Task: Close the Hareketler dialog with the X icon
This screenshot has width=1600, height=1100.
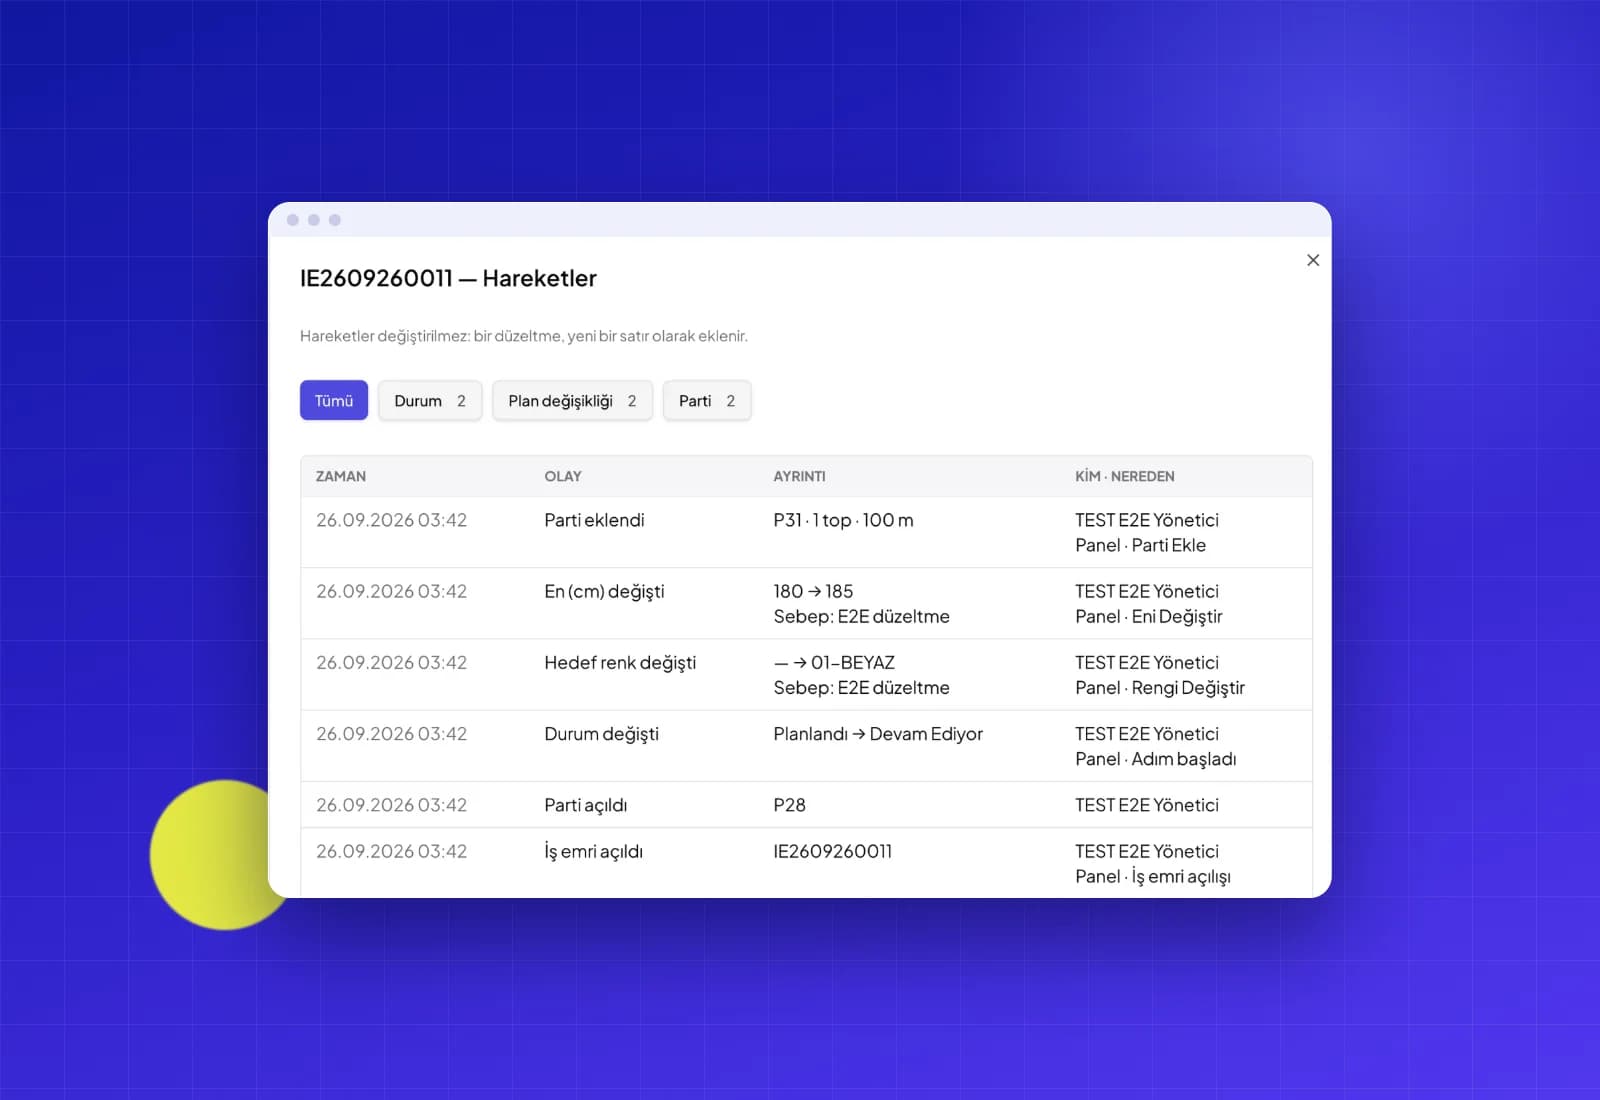Action: 1313,260
